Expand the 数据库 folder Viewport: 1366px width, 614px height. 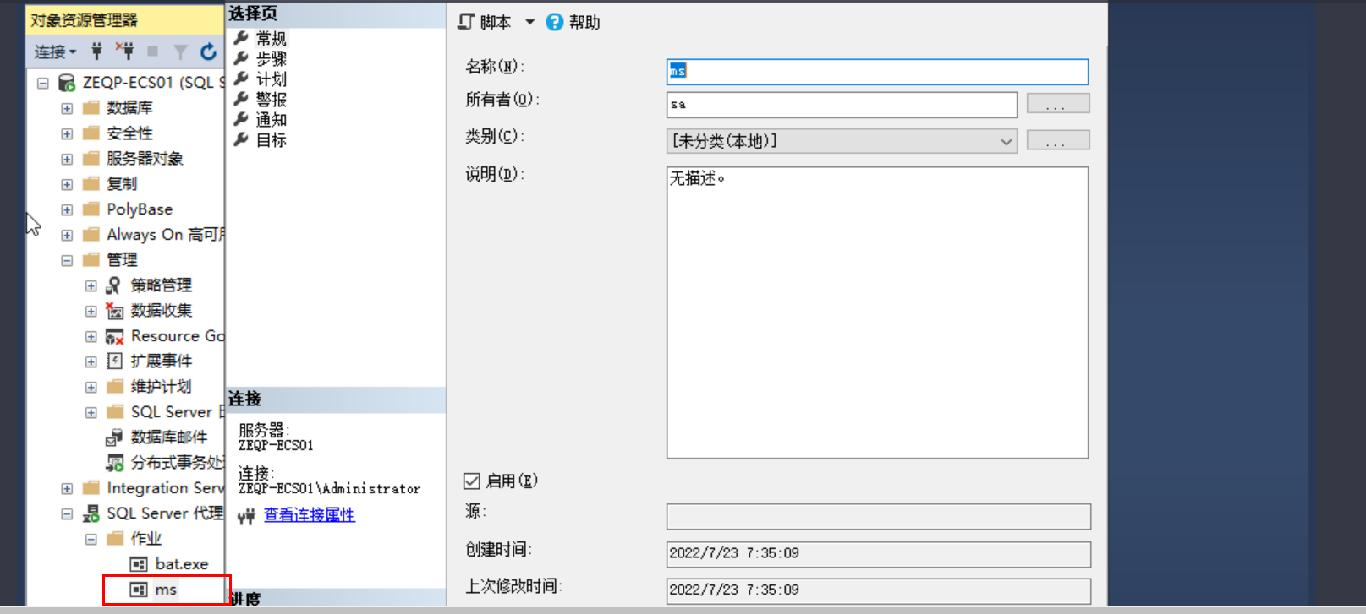point(67,108)
